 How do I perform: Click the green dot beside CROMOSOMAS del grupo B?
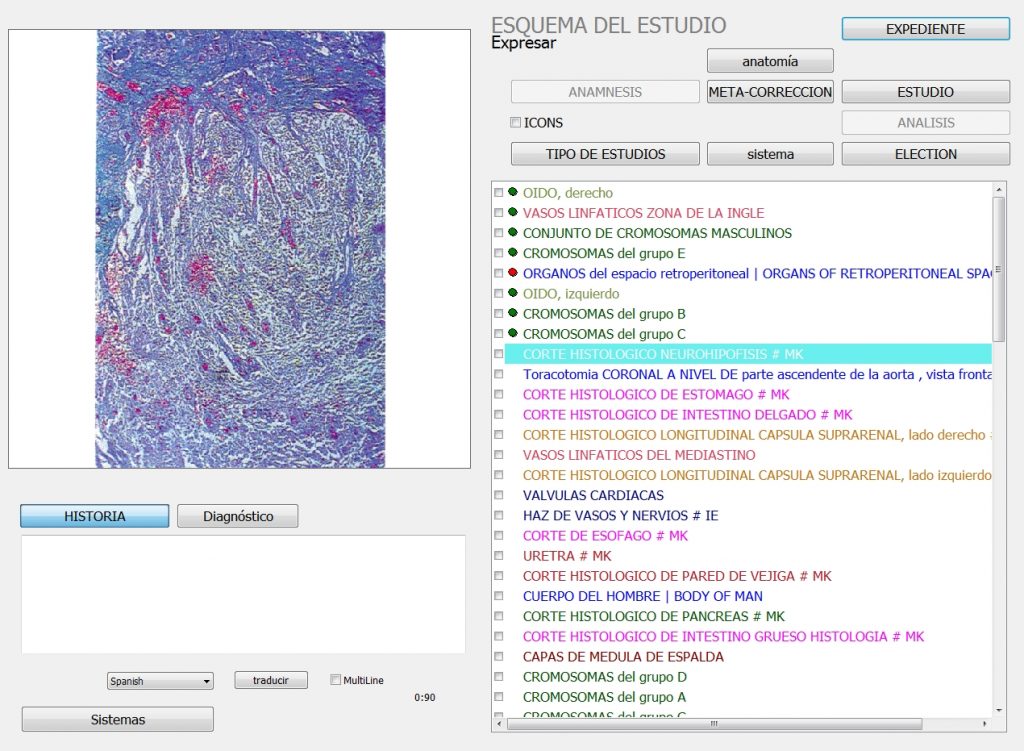513,313
